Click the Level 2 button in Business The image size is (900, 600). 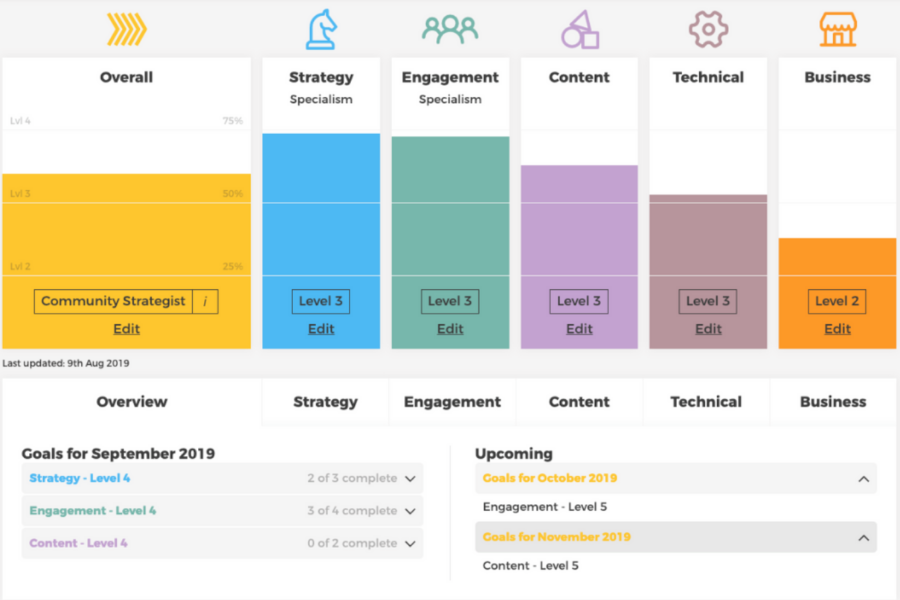(837, 301)
